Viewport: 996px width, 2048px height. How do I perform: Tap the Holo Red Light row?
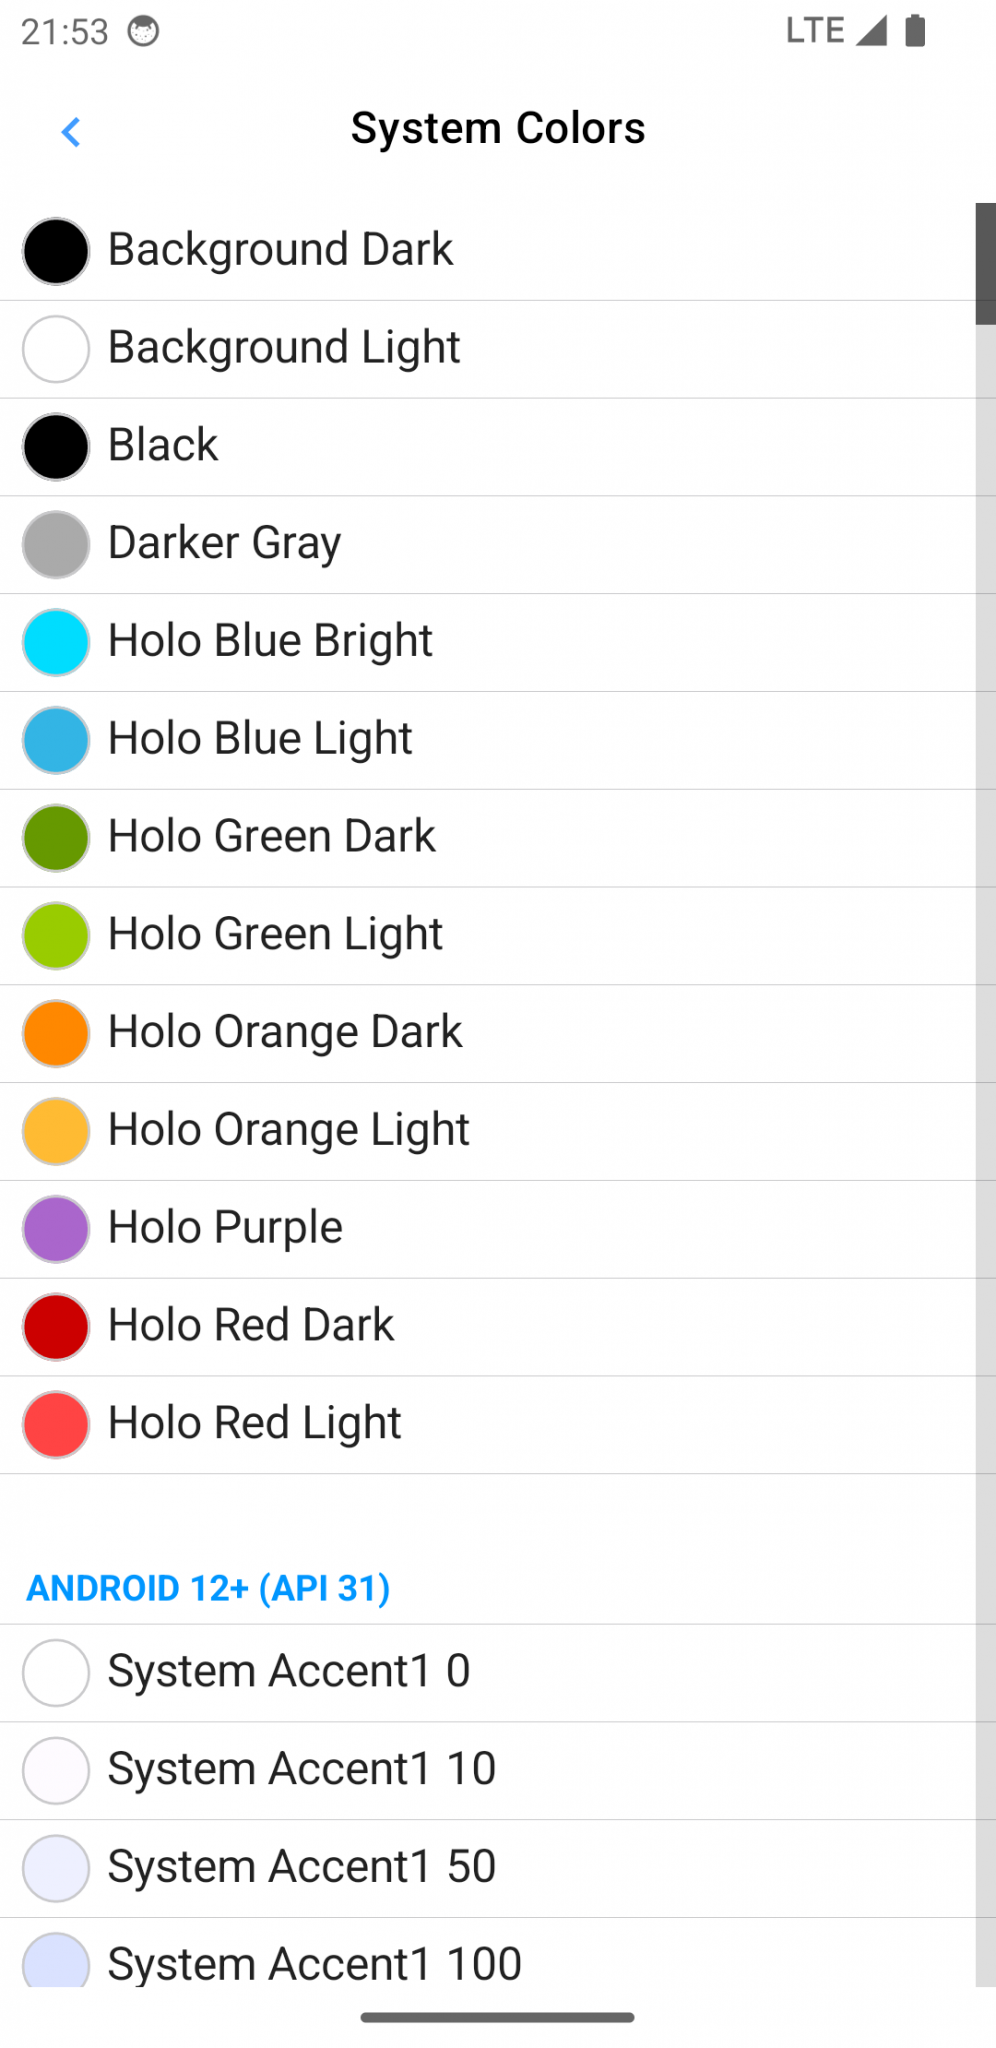[x=488, y=1425]
